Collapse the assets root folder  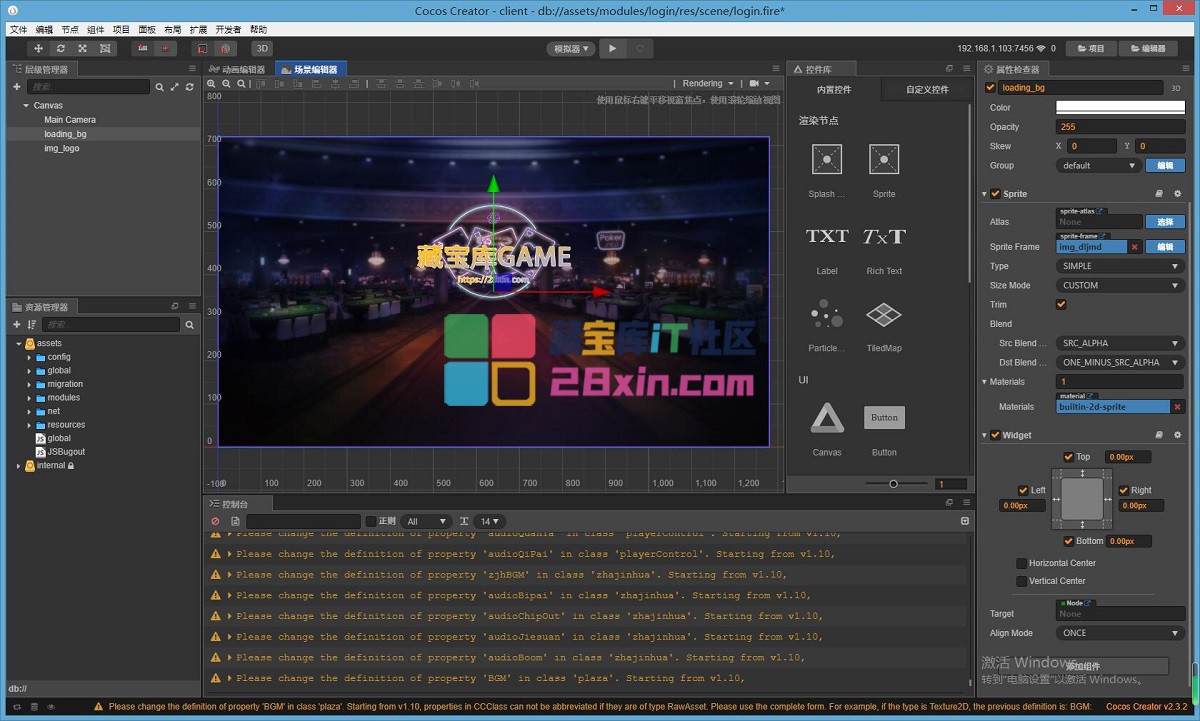tap(17, 343)
